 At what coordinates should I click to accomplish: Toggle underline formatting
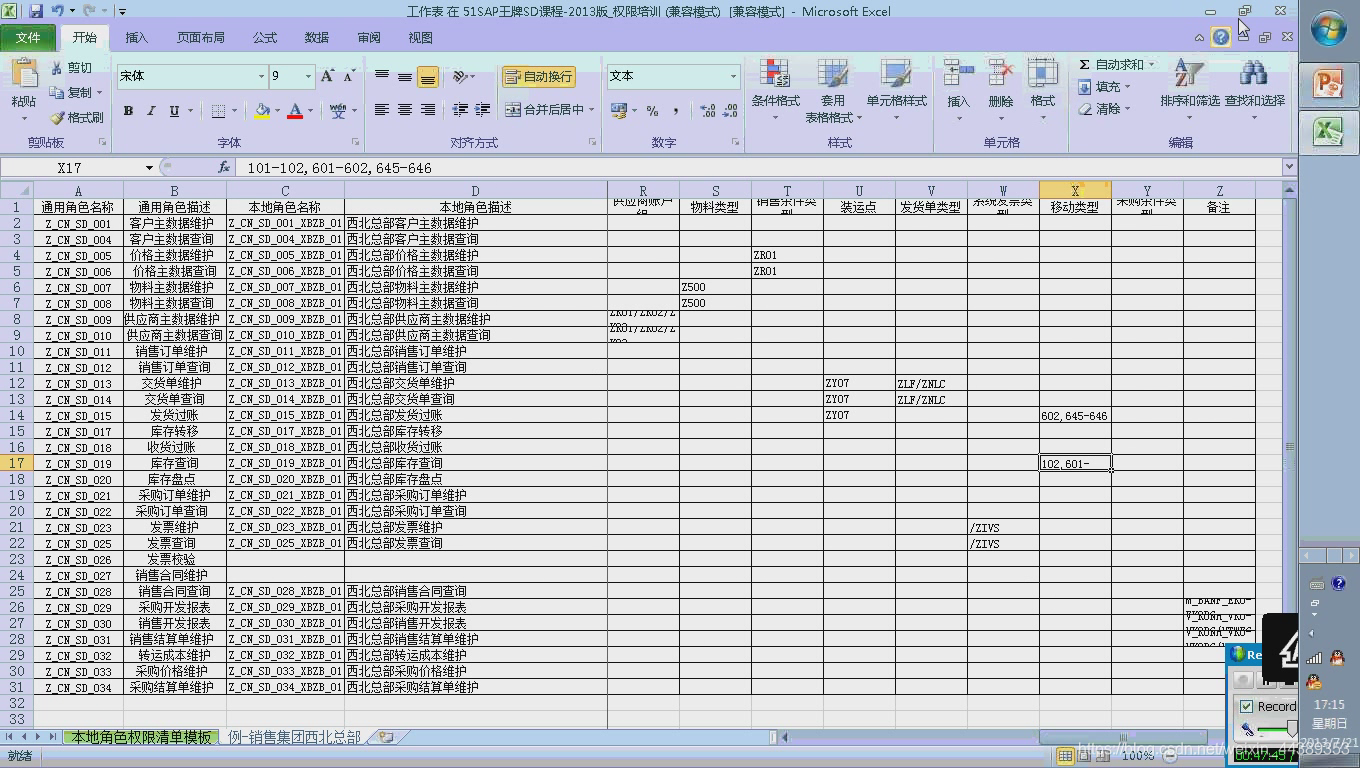[x=174, y=111]
